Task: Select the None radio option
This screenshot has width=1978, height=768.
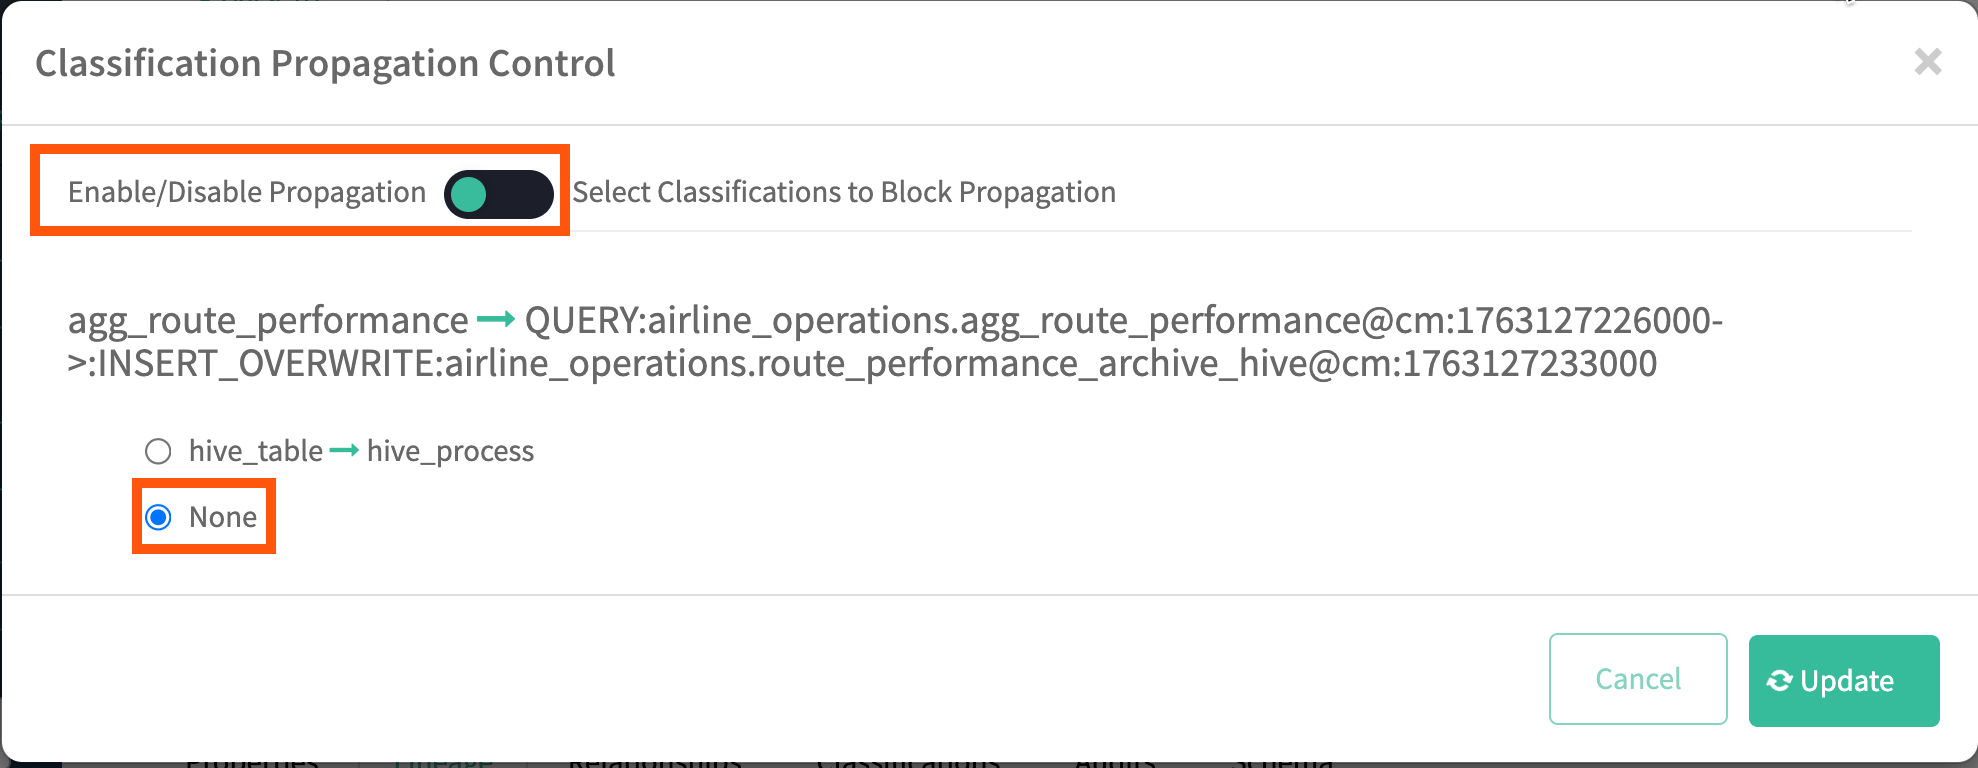Action: [158, 517]
